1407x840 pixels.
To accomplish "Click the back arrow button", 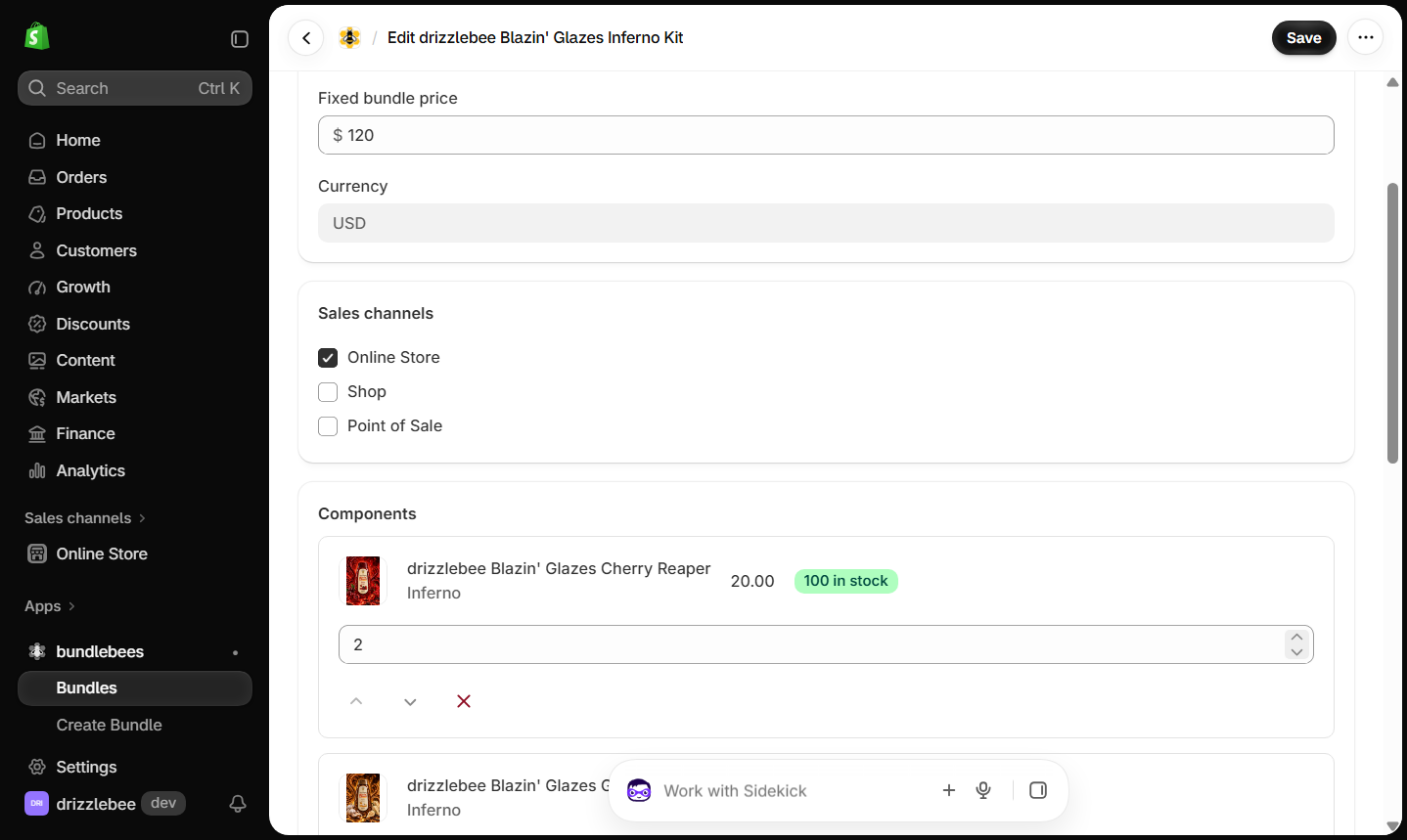I will point(306,38).
